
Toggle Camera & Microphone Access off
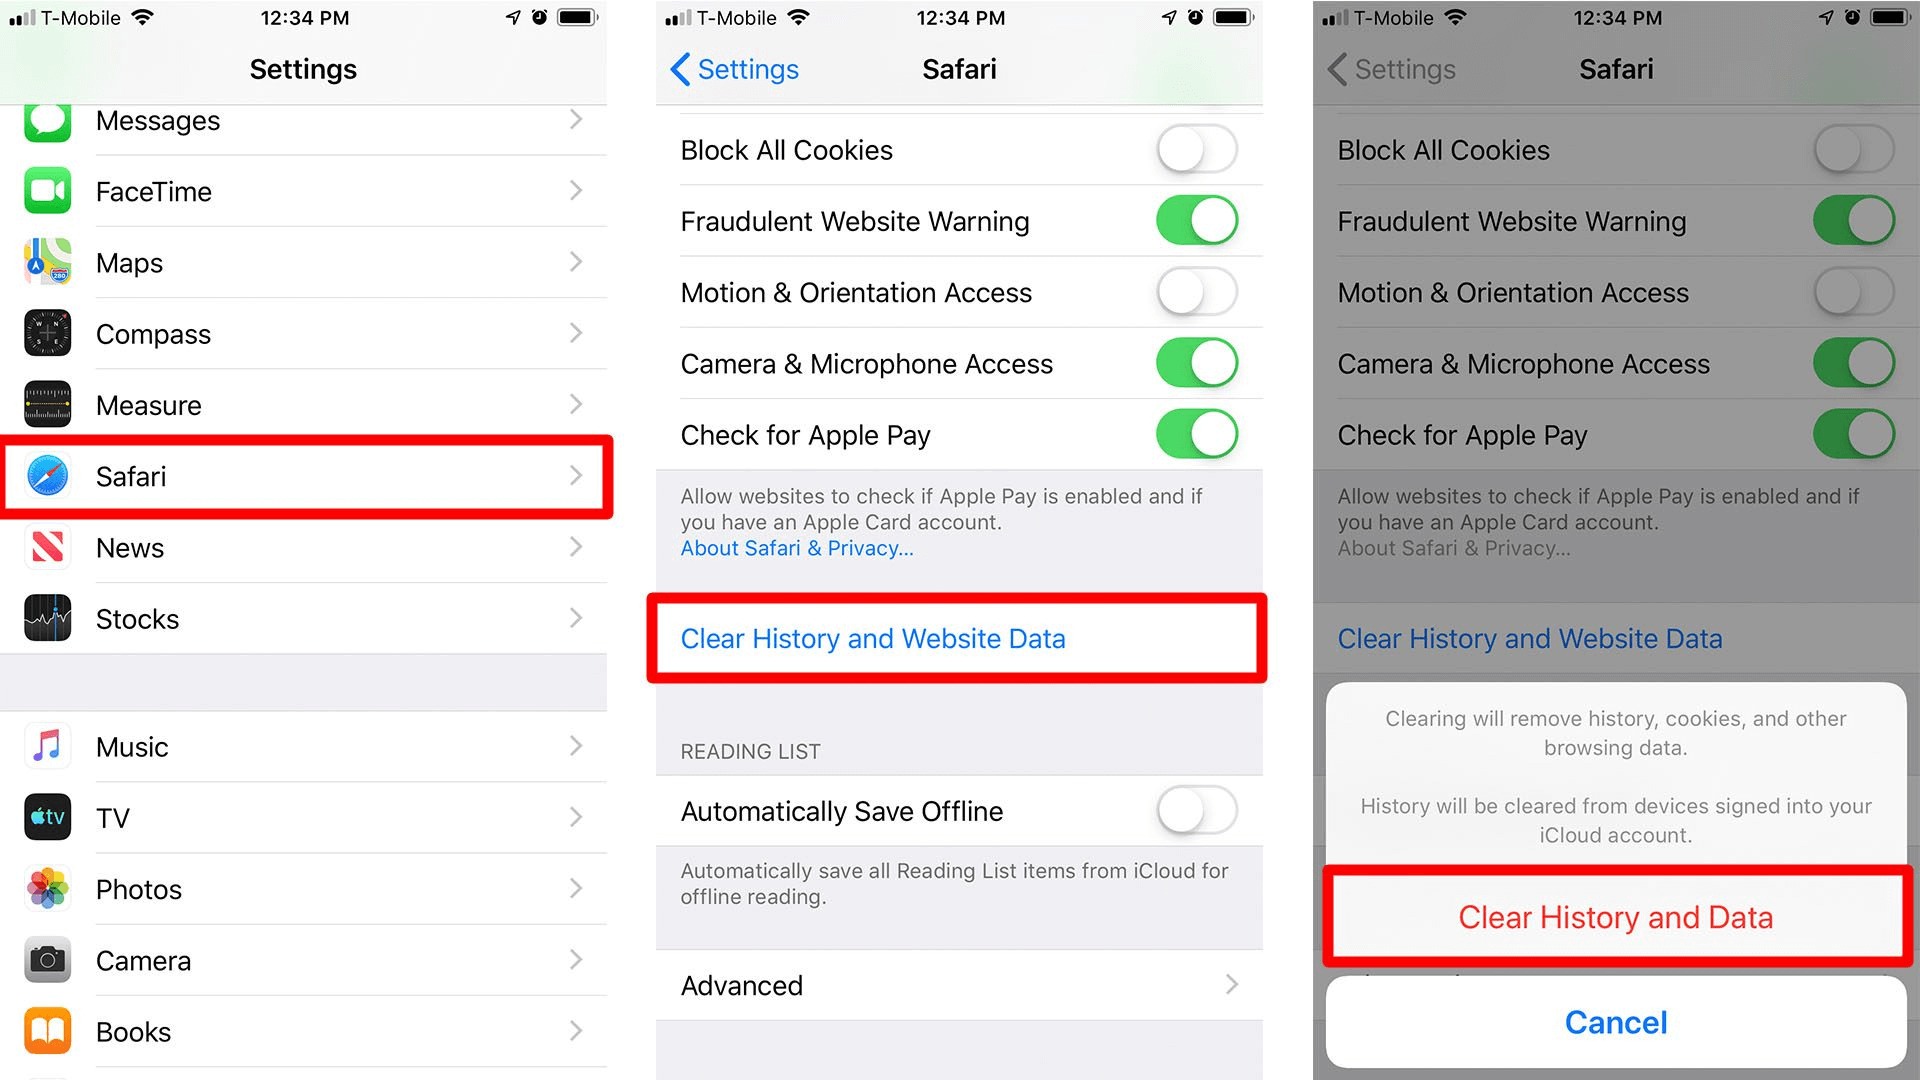(x=1195, y=364)
